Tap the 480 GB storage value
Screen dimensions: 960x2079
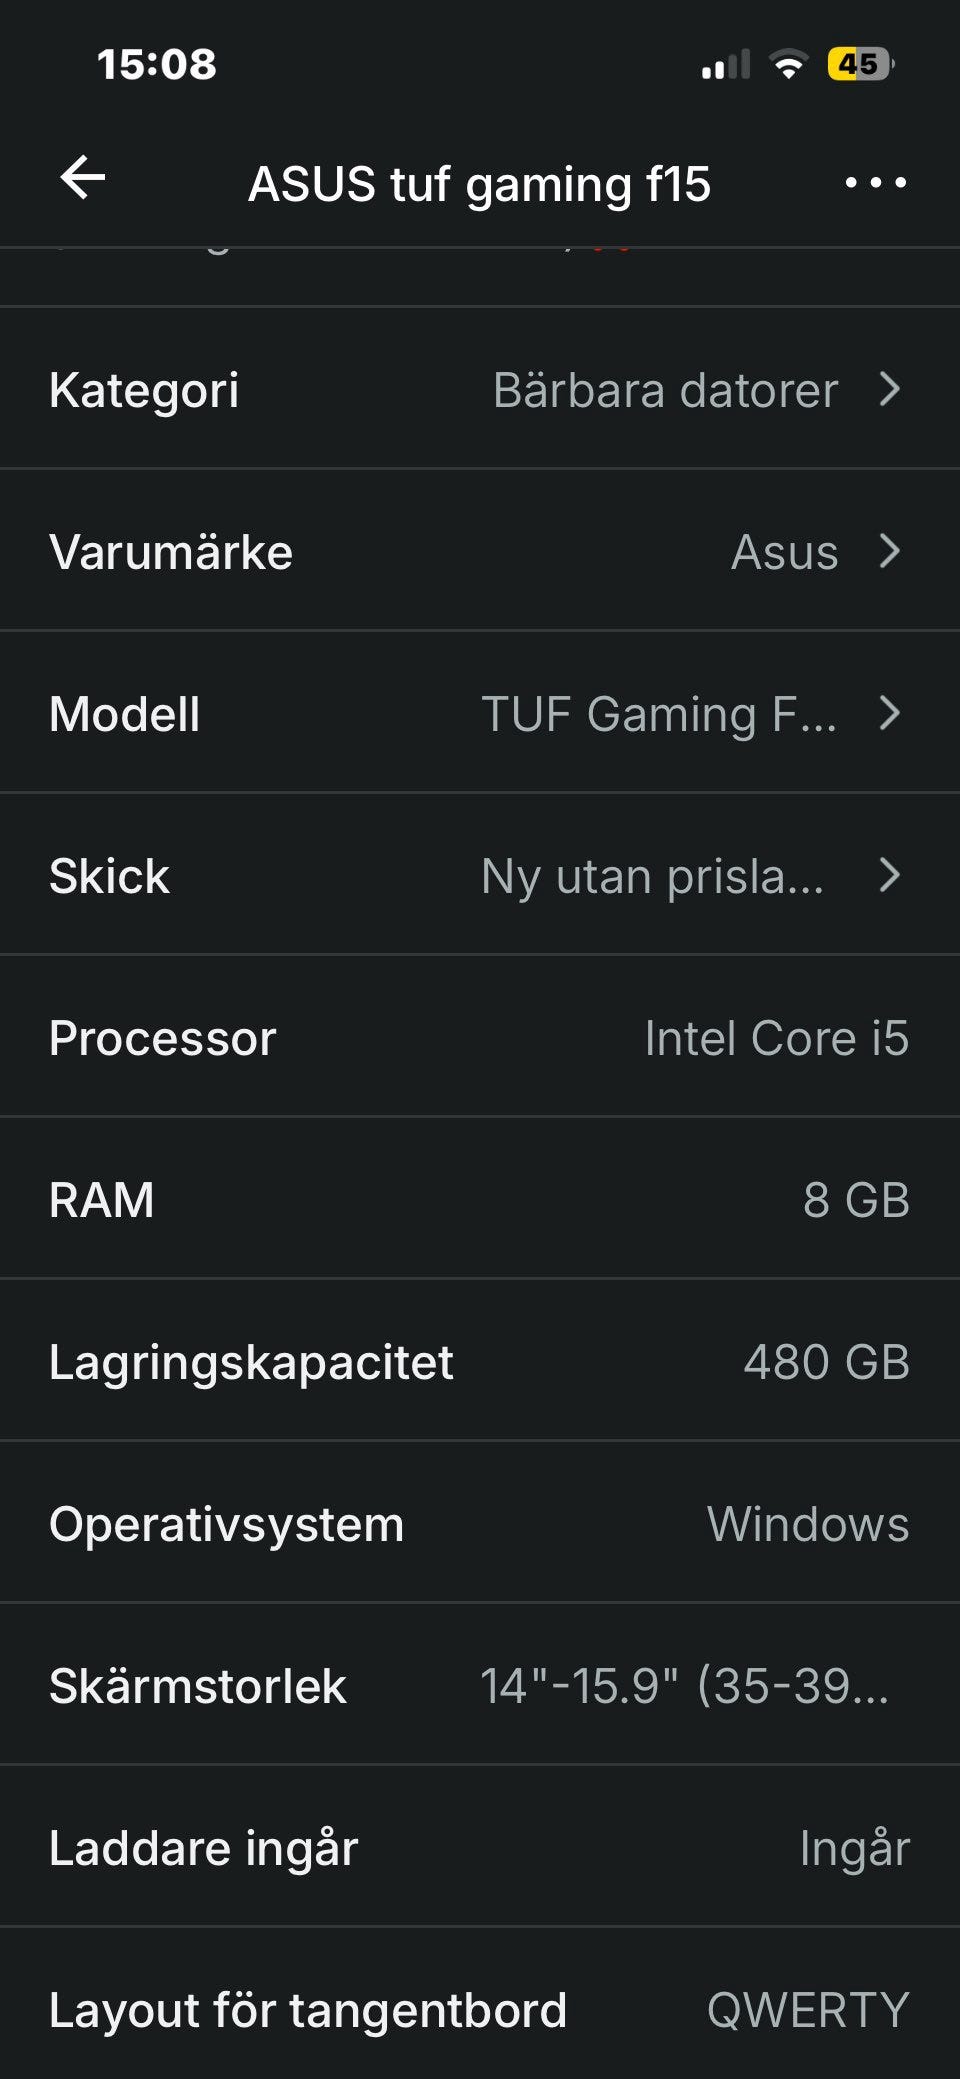pyautogui.click(x=826, y=1362)
